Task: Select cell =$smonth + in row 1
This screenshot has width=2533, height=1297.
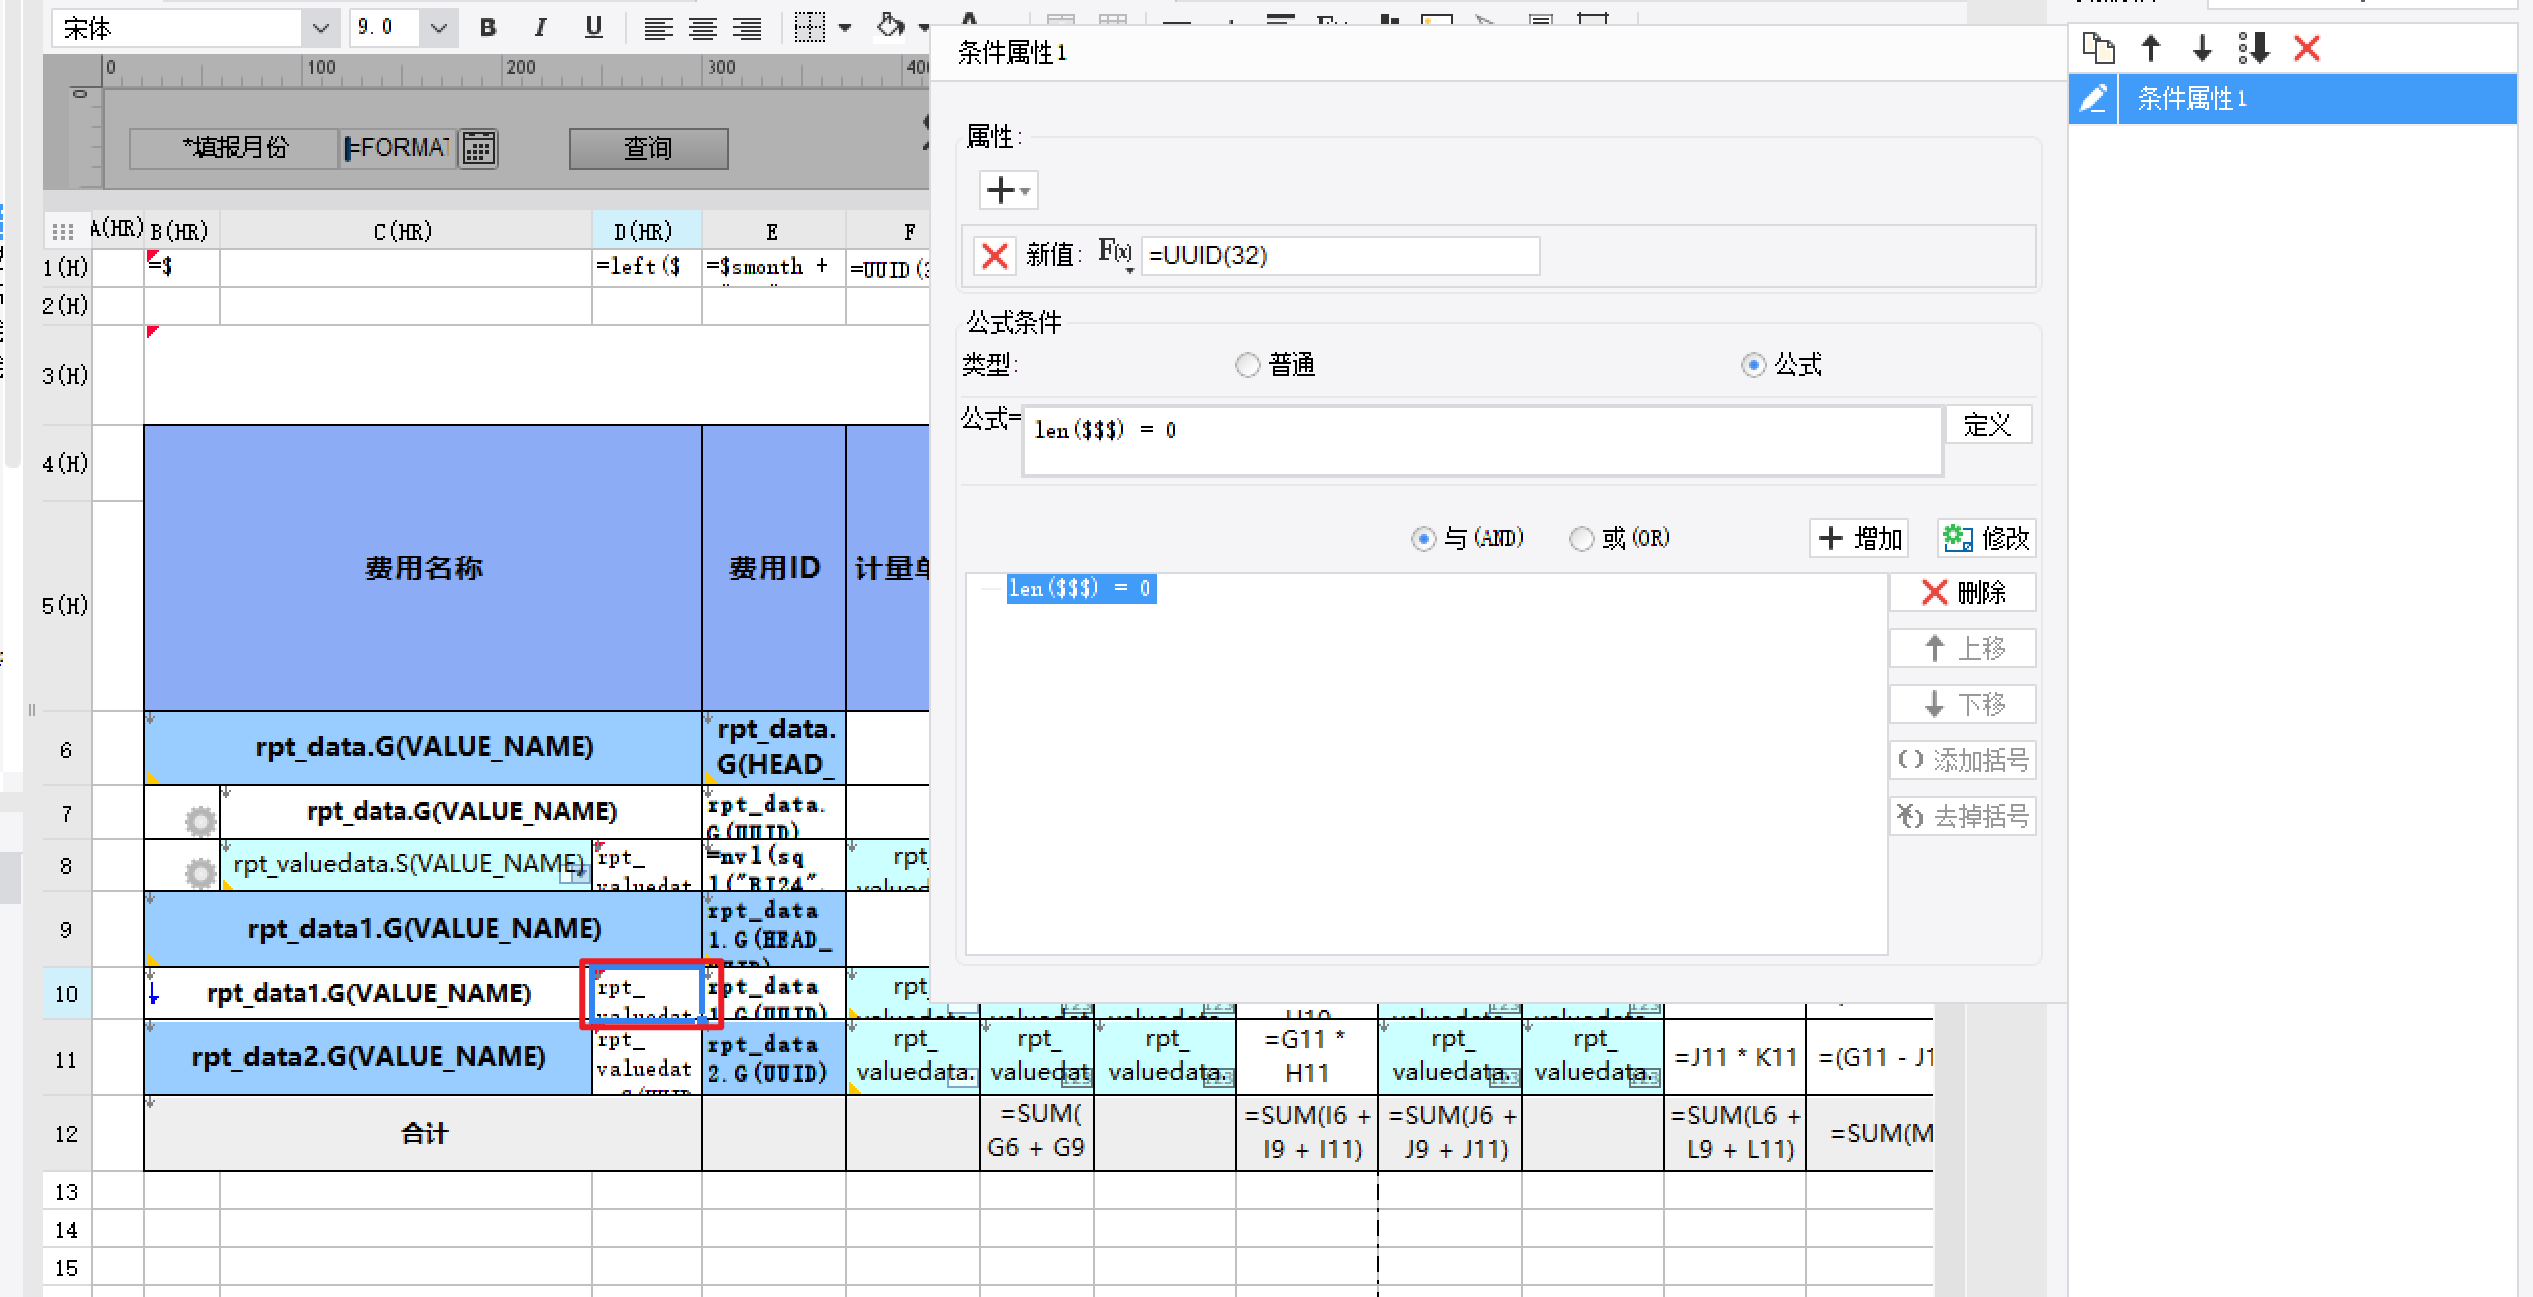Action: coord(773,267)
